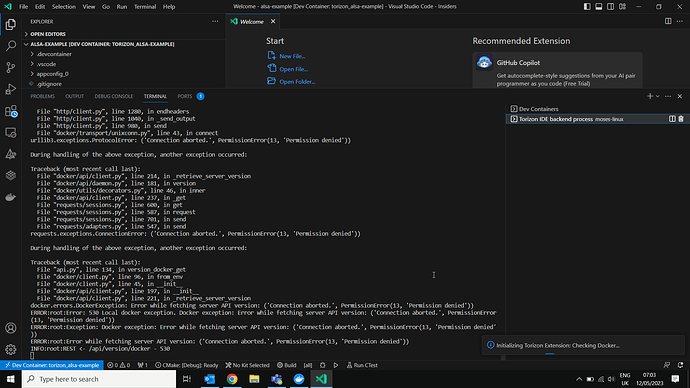
Task: Open the Help menu
Action: (169, 7)
